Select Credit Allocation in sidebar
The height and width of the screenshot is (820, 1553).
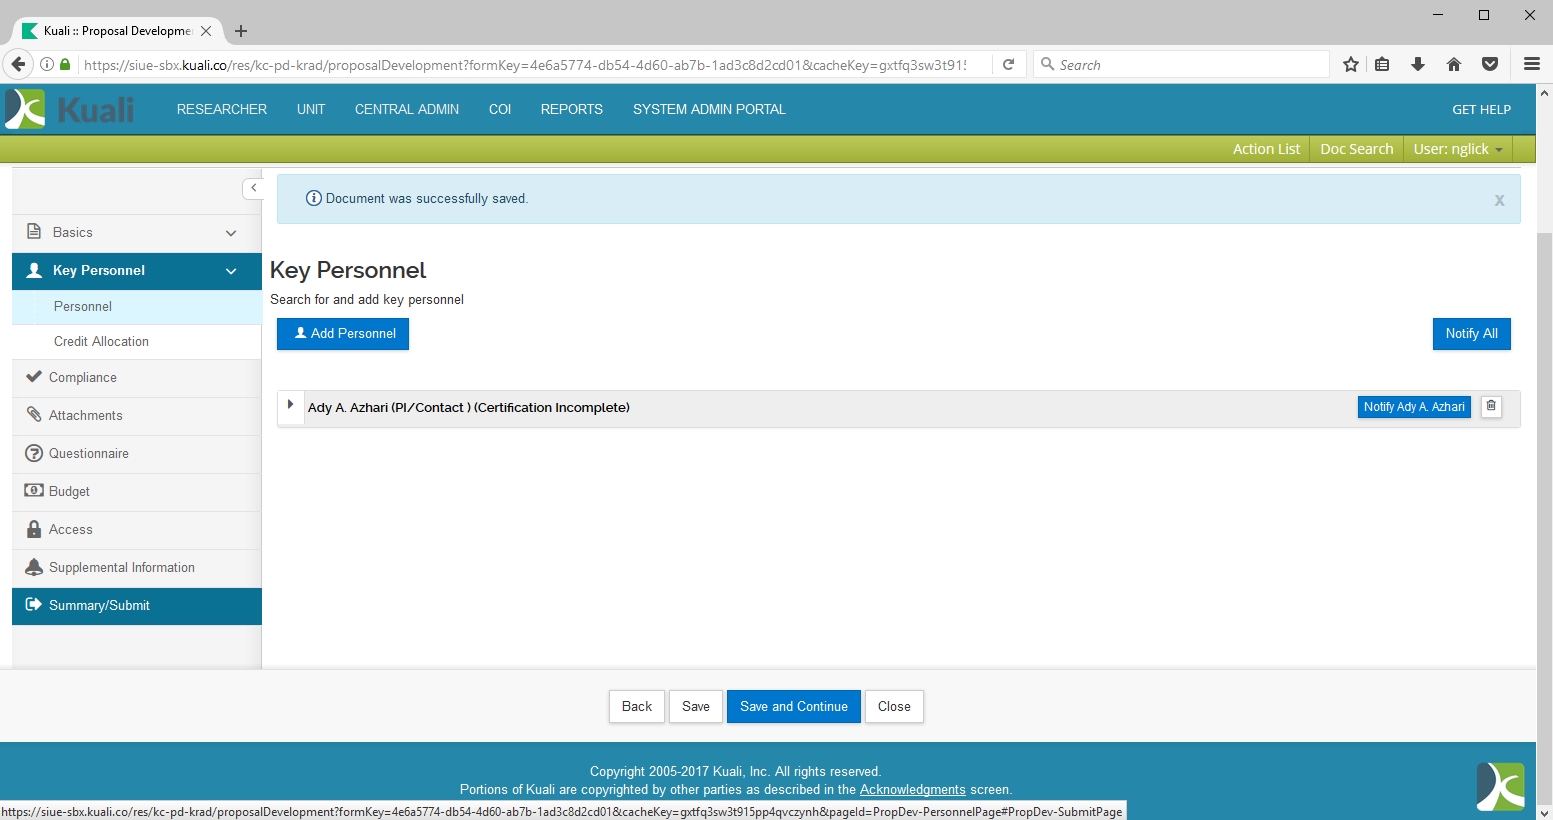(x=101, y=341)
